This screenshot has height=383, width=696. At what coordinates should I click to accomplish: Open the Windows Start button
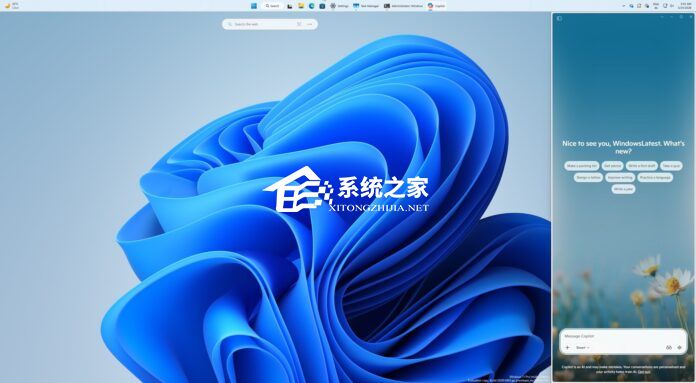[254, 6]
